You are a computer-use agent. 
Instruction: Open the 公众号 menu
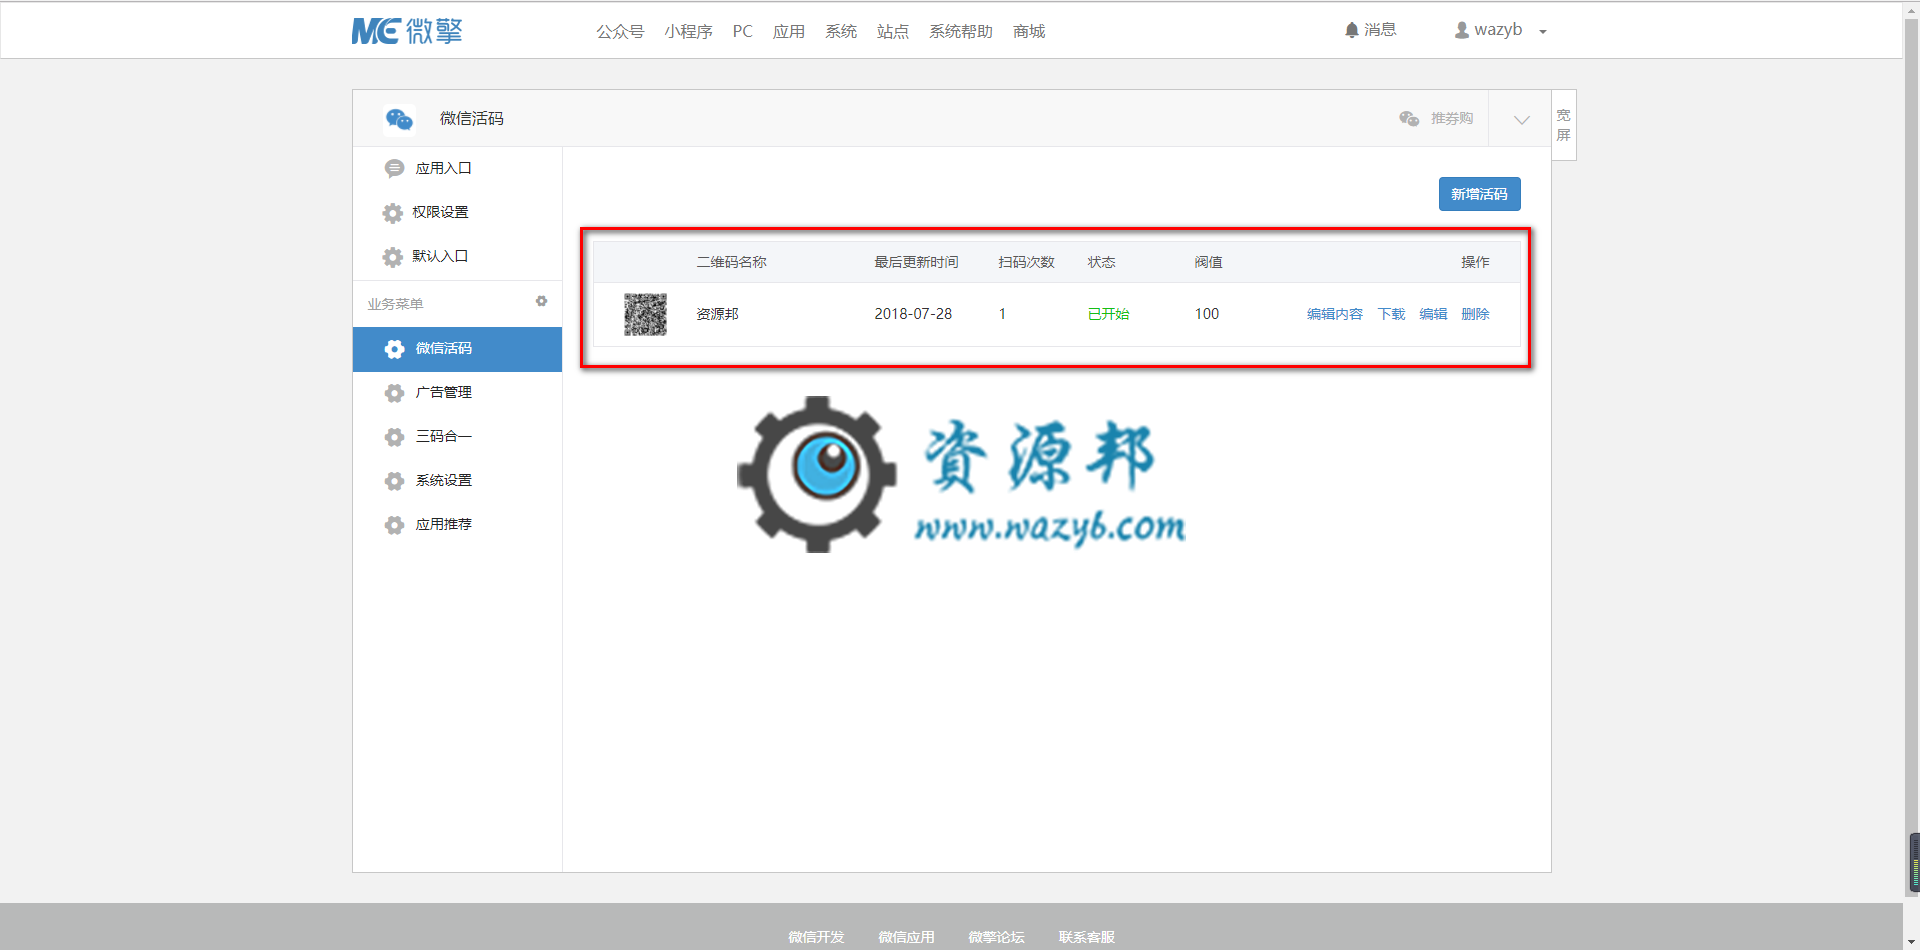click(x=620, y=31)
